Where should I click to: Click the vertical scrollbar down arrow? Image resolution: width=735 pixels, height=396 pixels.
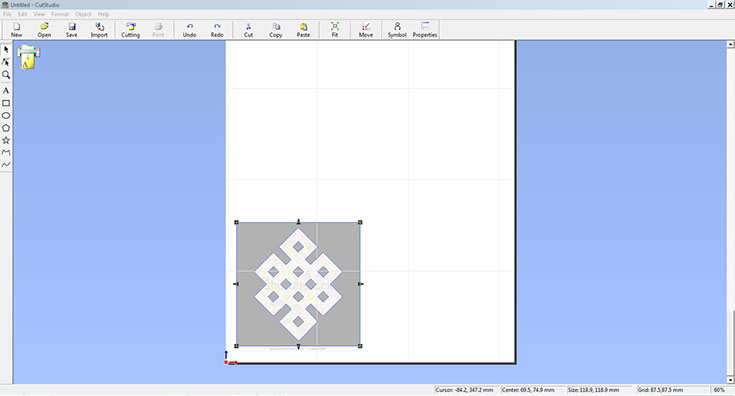coord(730,380)
